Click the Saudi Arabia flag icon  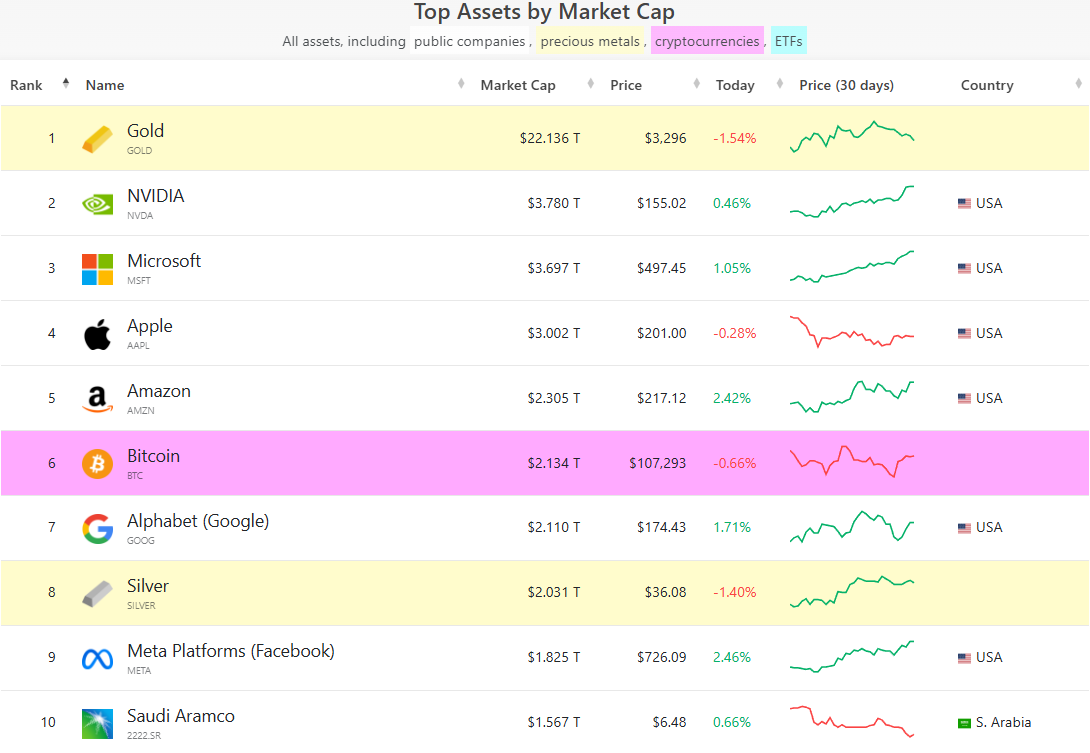click(964, 723)
